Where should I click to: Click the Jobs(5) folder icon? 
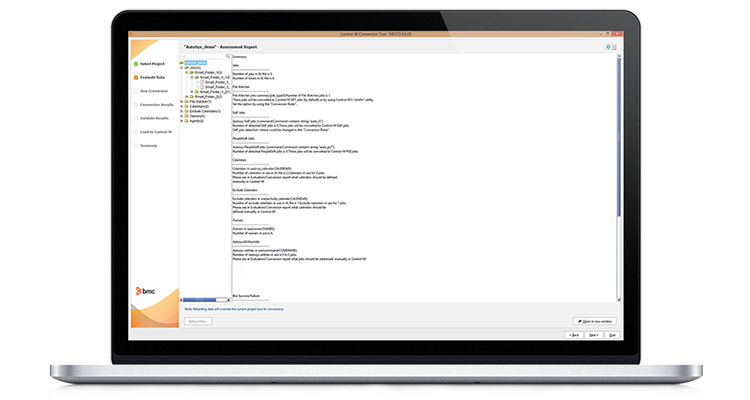tap(186, 67)
